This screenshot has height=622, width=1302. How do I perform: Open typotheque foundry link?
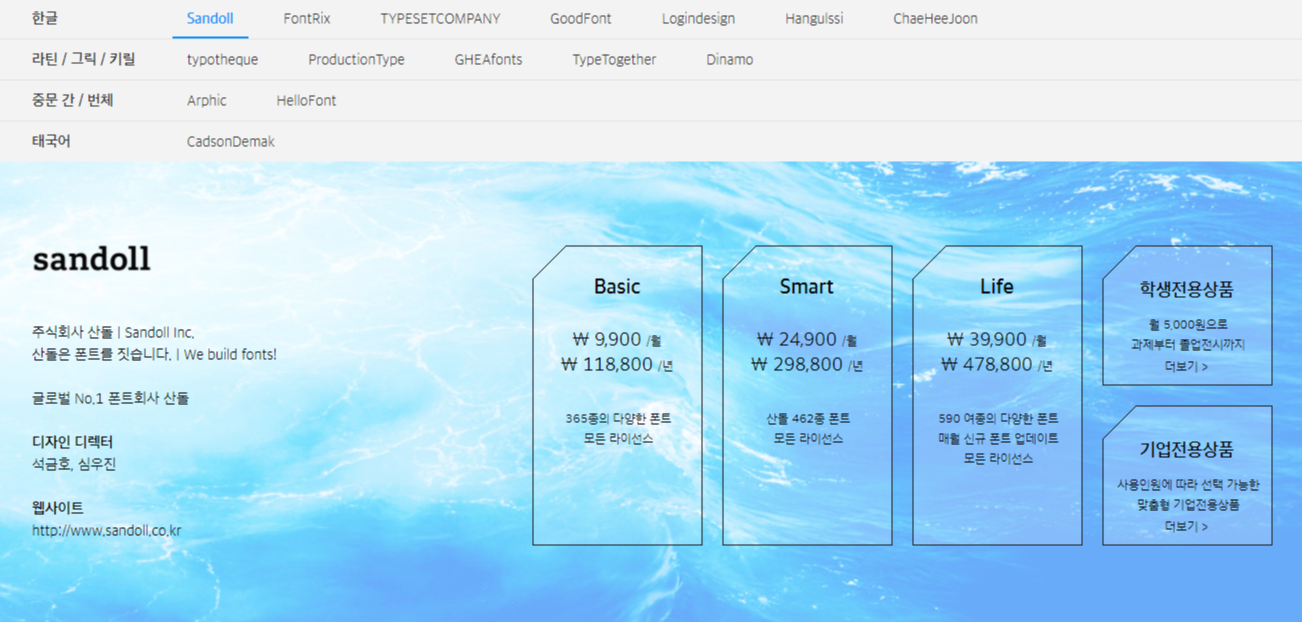click(222, 60)
